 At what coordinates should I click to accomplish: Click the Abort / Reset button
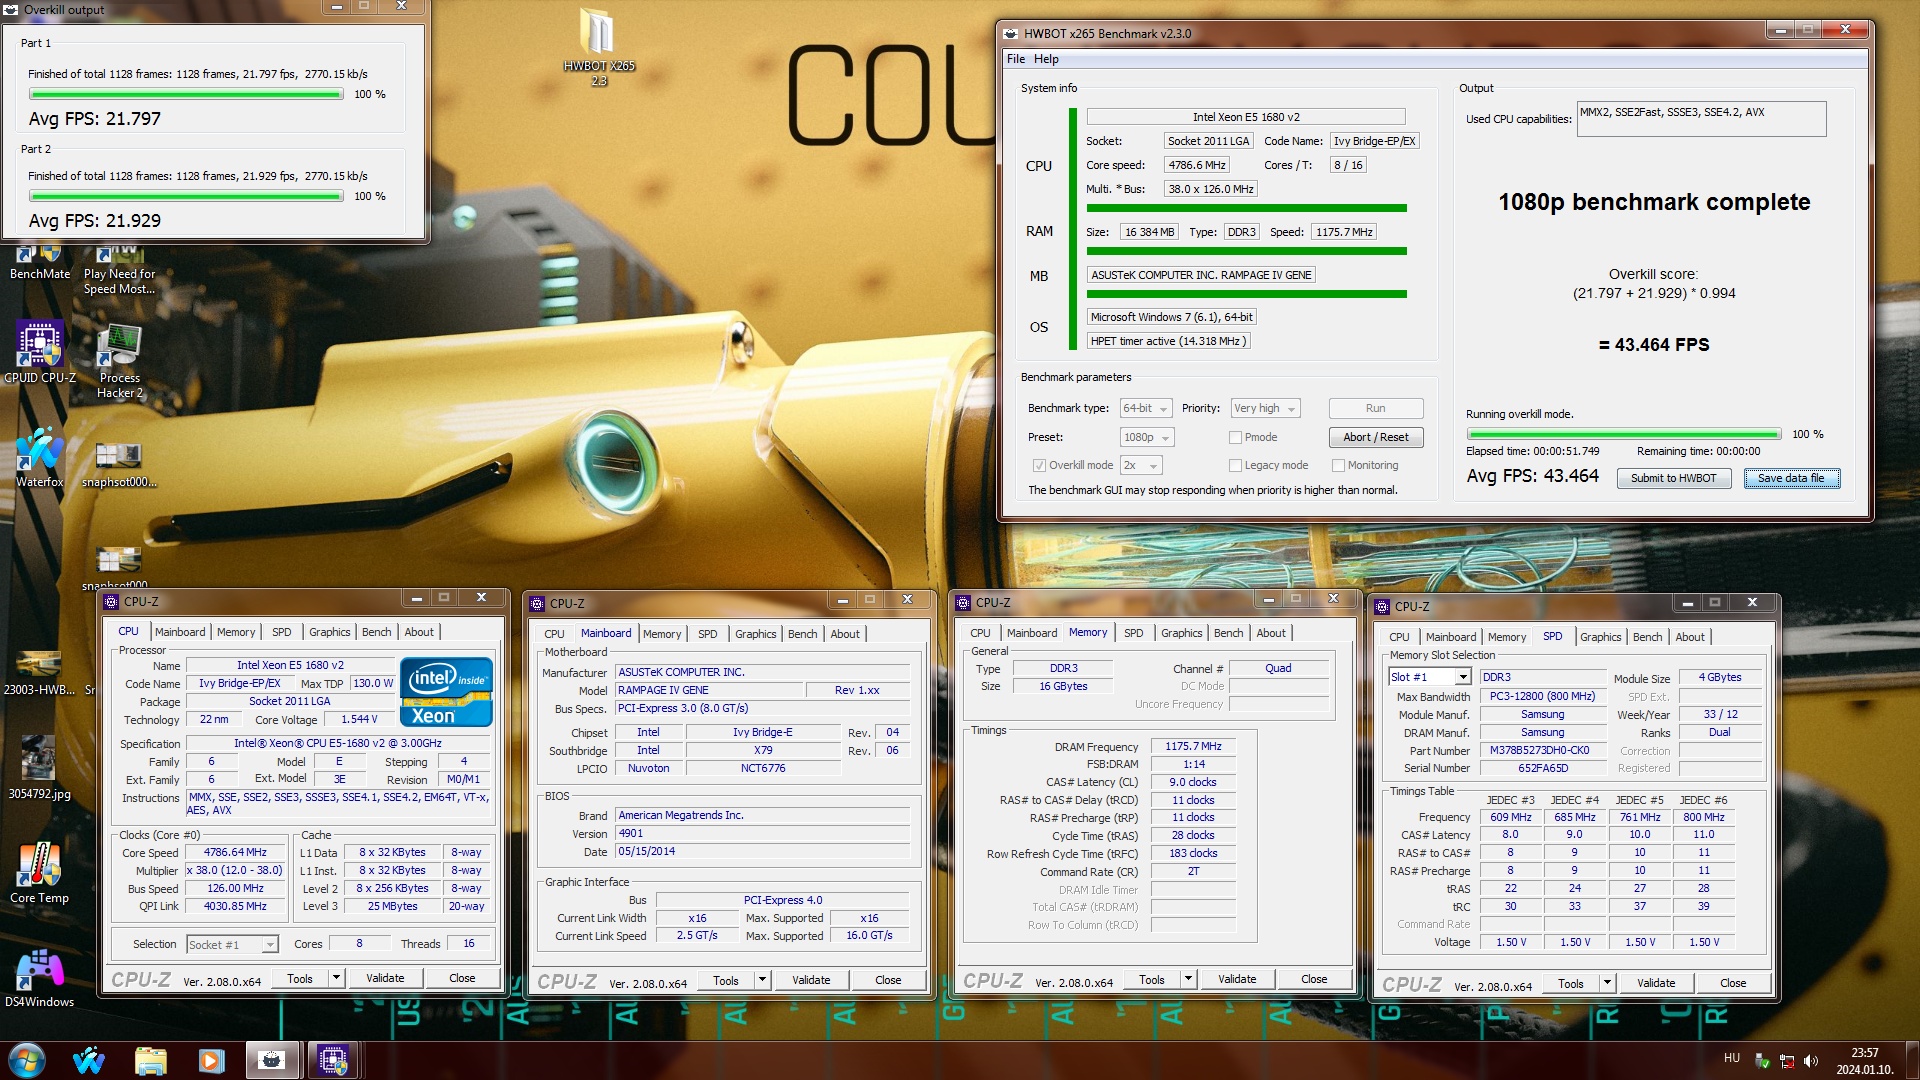[x=1376, y=437]
